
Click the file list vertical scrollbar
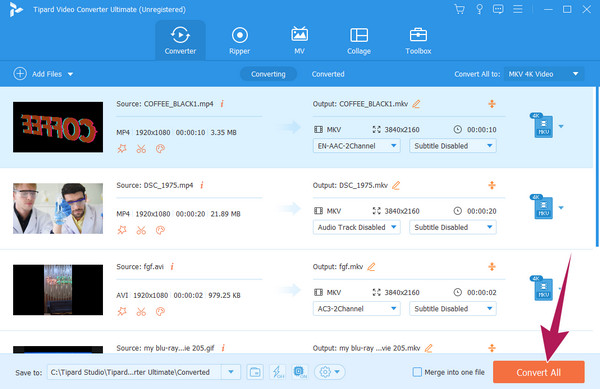tap(597, 167)
